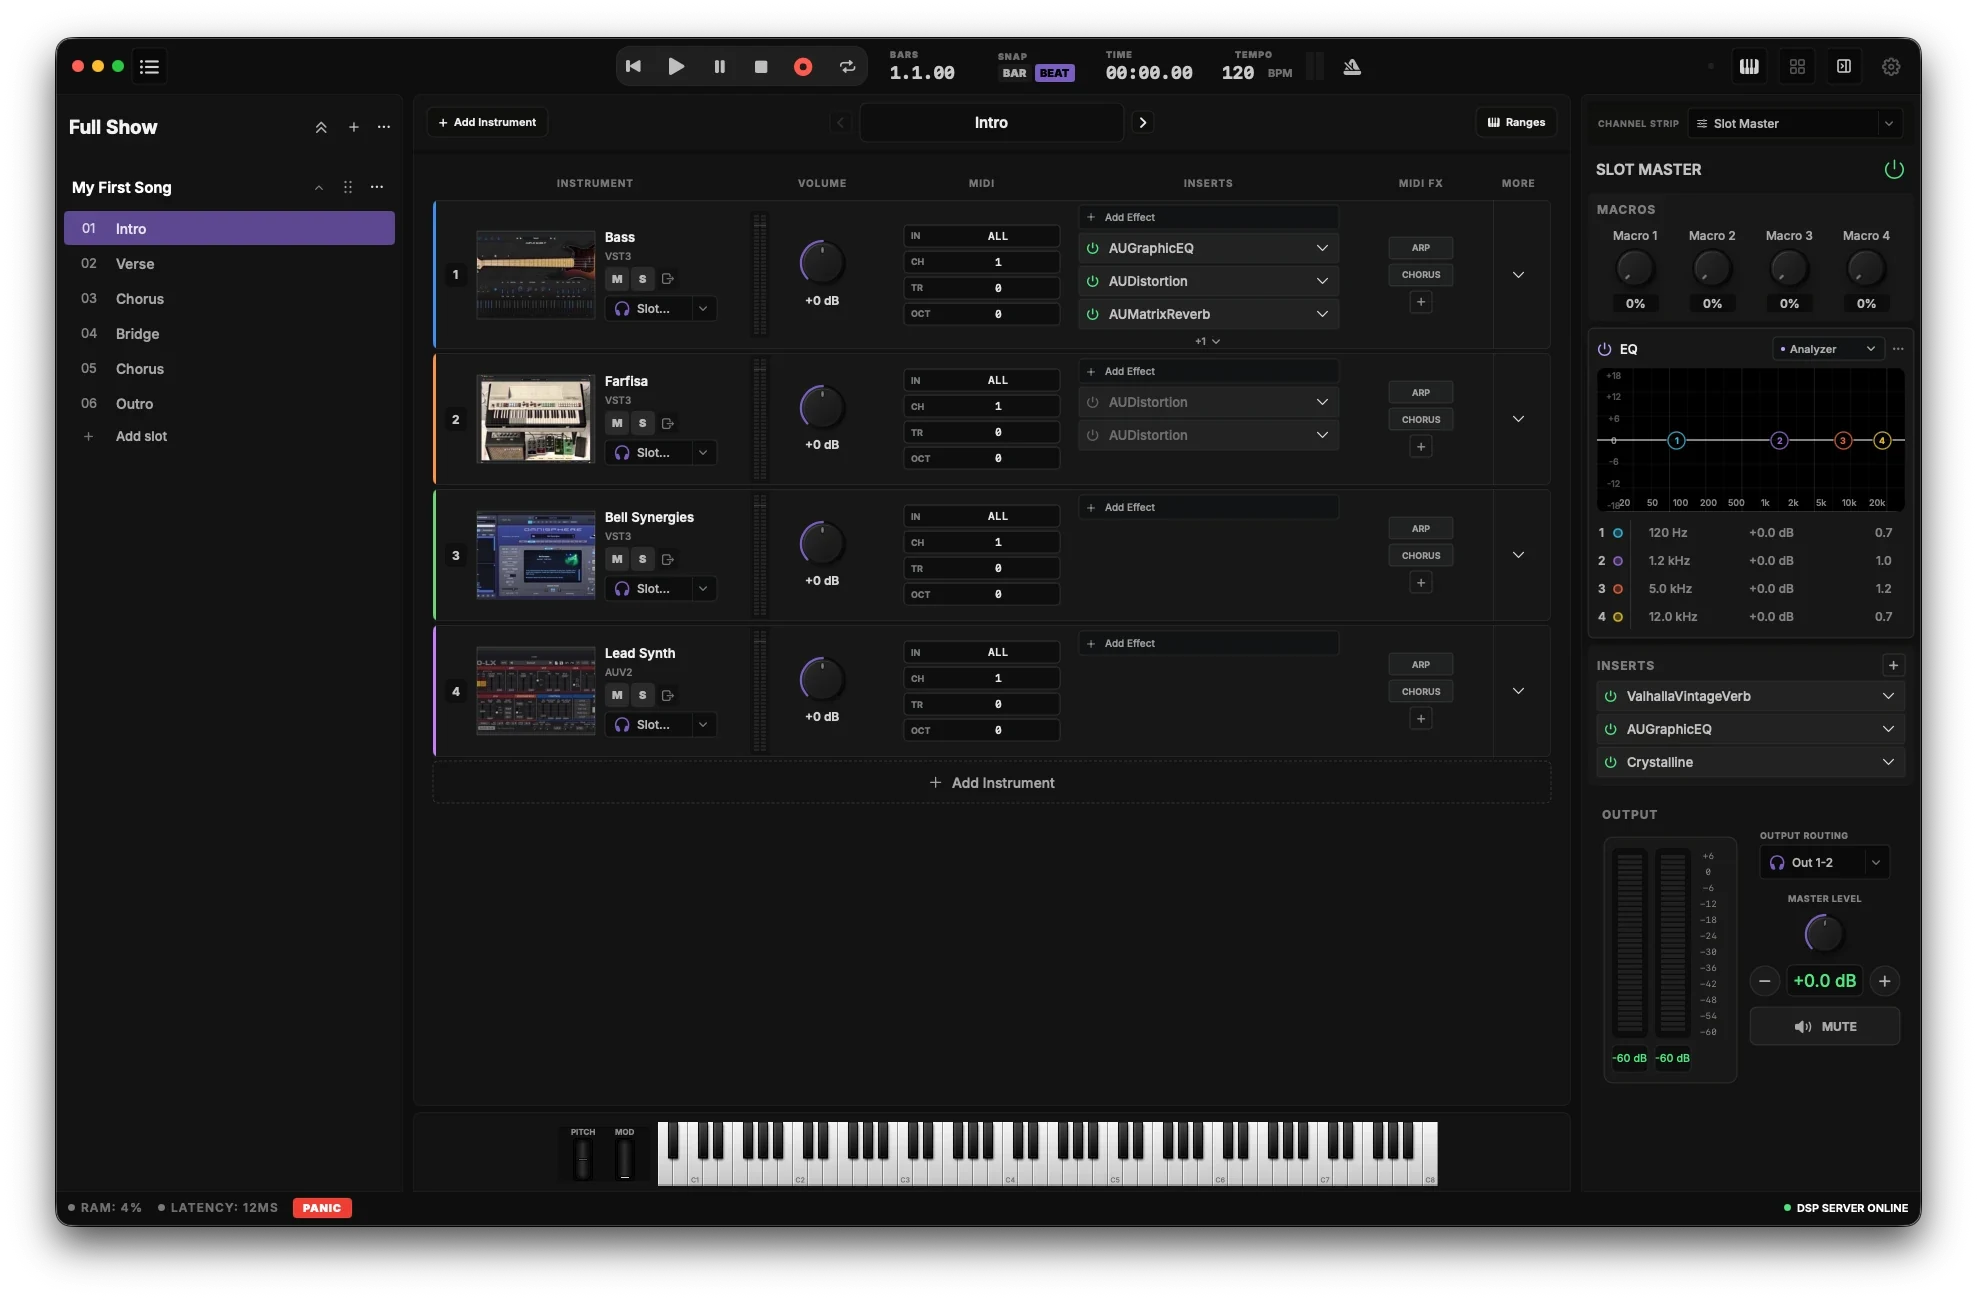1977x1300 pixels.
Task: Collapse all songs in Full Show
Action: (321, 127)
